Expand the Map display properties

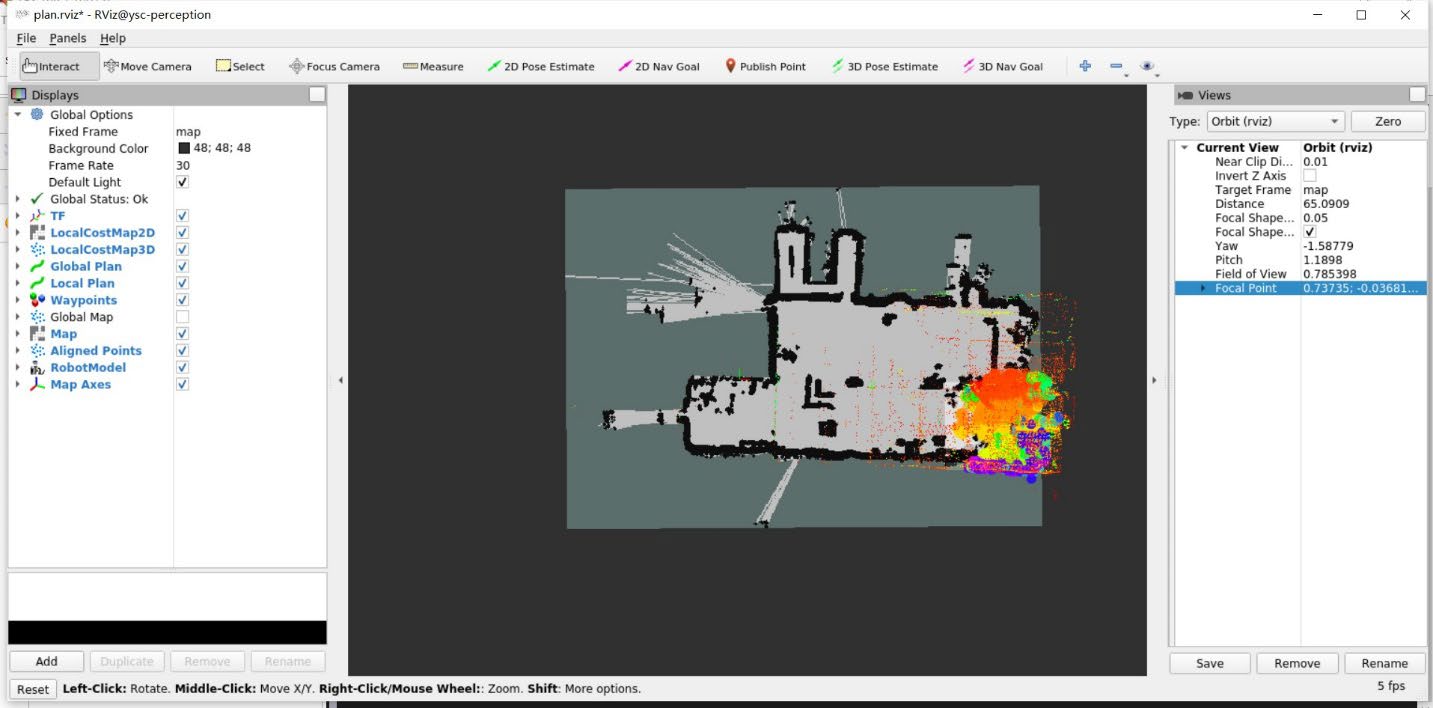click(18, 334)
